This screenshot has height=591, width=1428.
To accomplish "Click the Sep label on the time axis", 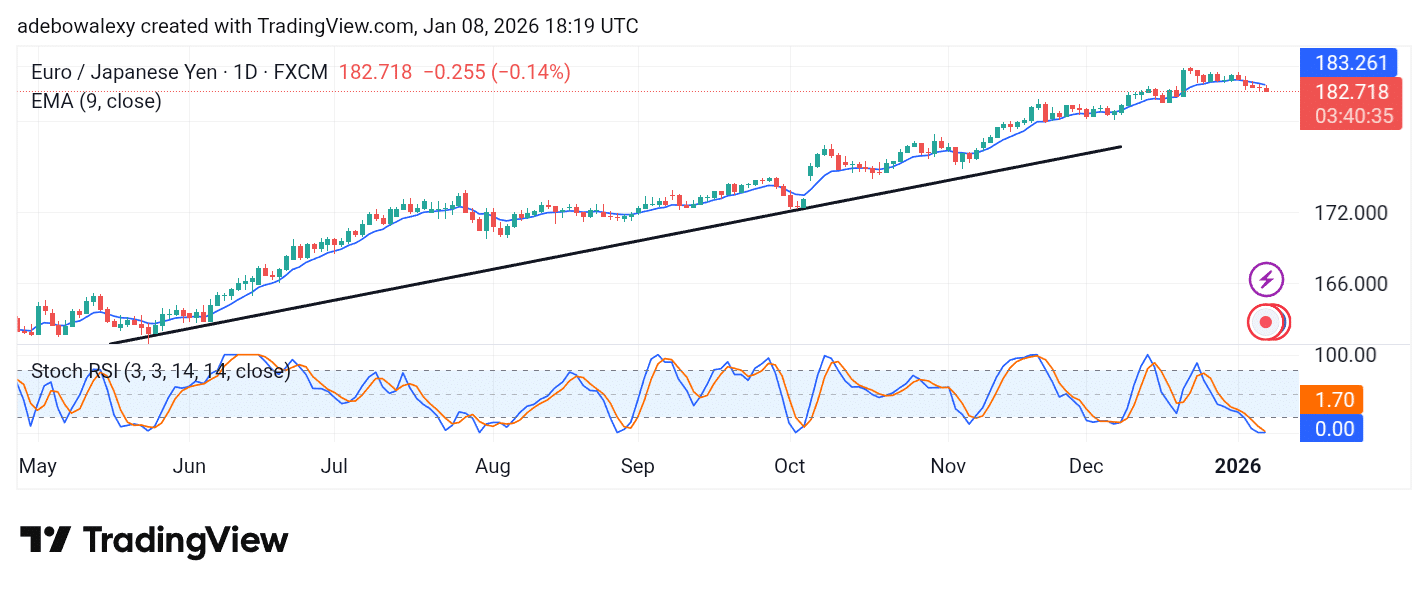I will [637, 466].
